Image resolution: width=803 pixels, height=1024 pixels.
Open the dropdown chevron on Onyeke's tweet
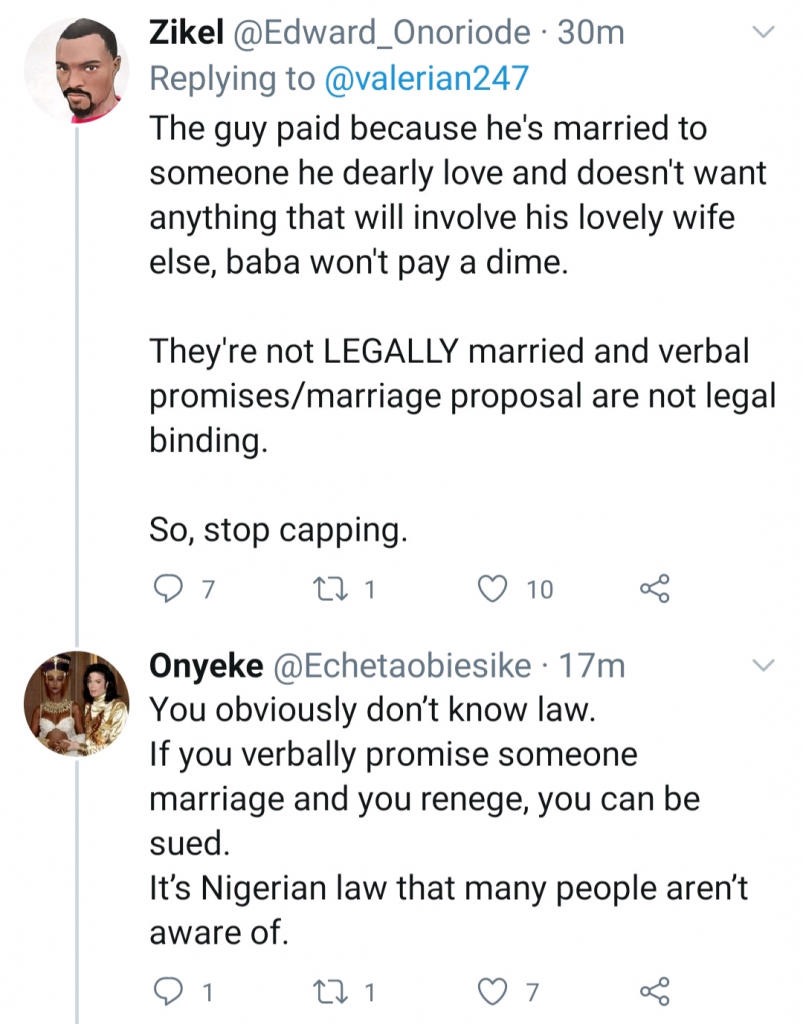pyautogui.click(x=764, y=665)
